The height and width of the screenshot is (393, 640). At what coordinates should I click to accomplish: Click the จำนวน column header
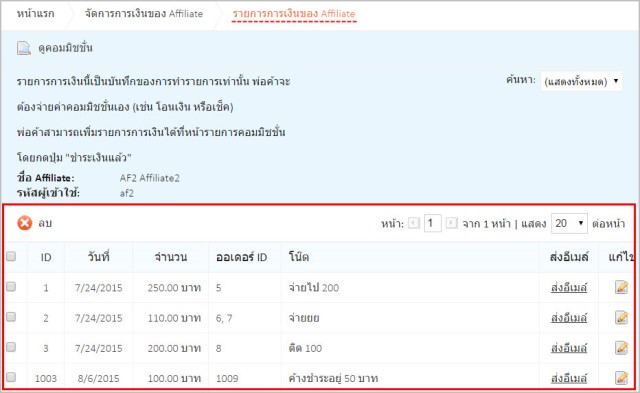coord(171,257)
